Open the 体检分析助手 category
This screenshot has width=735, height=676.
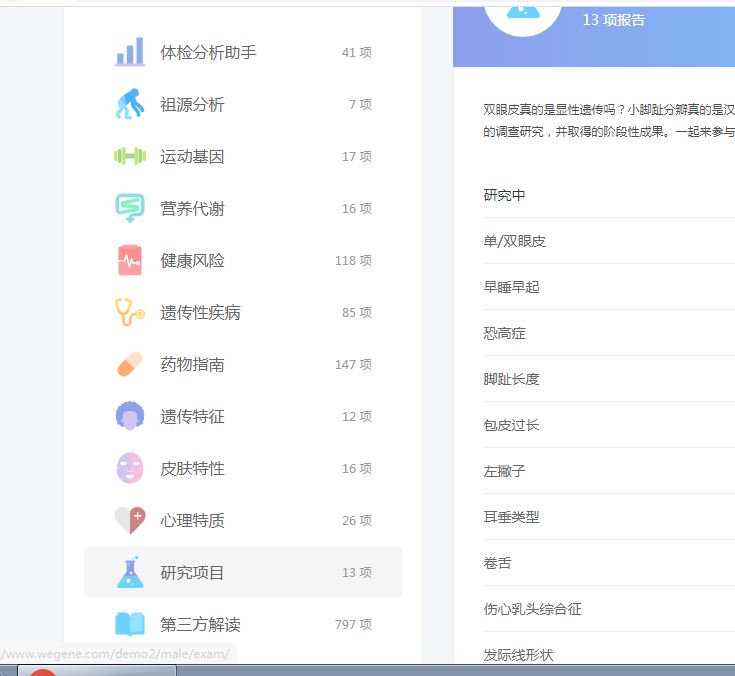click(243, 52)
